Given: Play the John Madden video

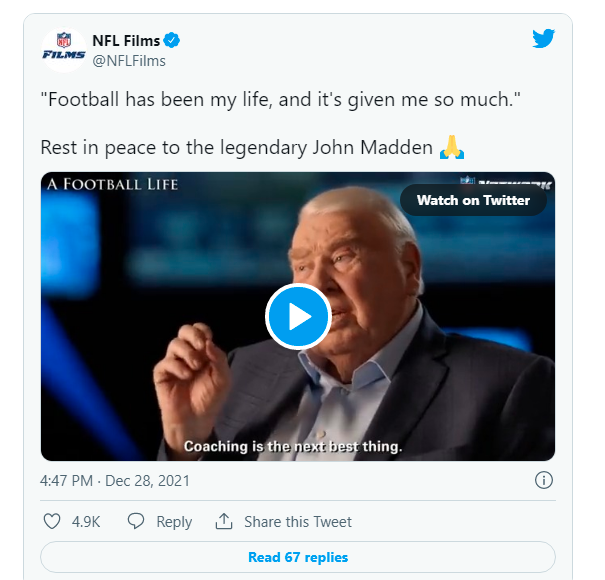Looking at the screenshot, I should click(x=298, y=317).
